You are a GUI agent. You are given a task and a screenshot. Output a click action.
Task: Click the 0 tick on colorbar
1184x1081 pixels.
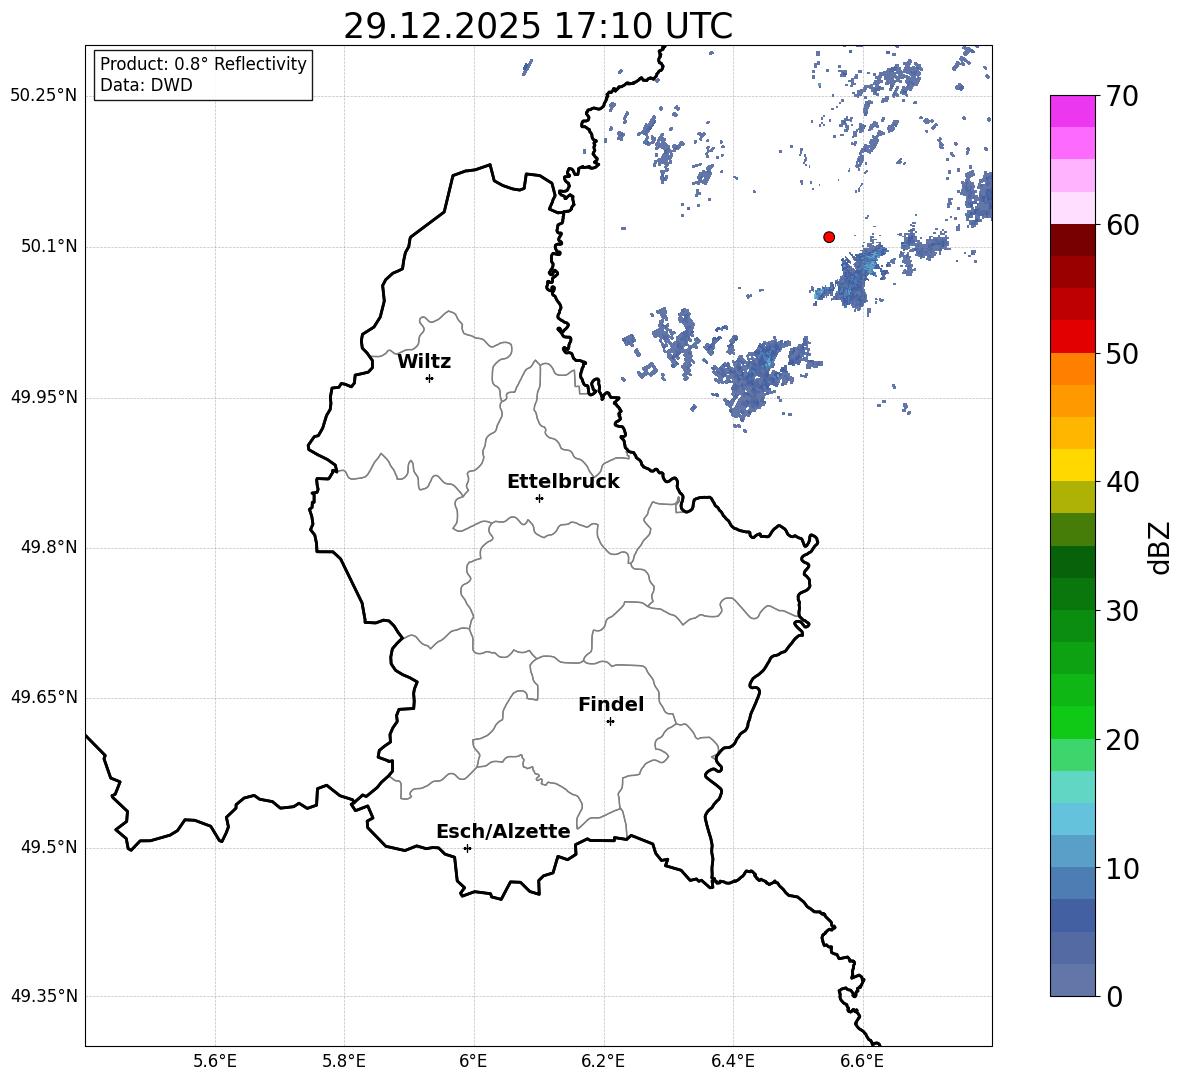(1114, 996)
